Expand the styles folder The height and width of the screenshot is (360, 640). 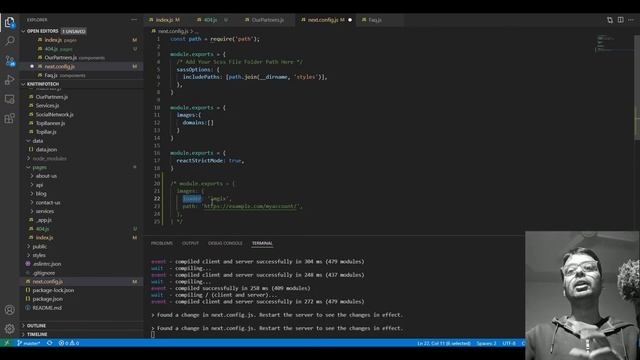point(28,255)
